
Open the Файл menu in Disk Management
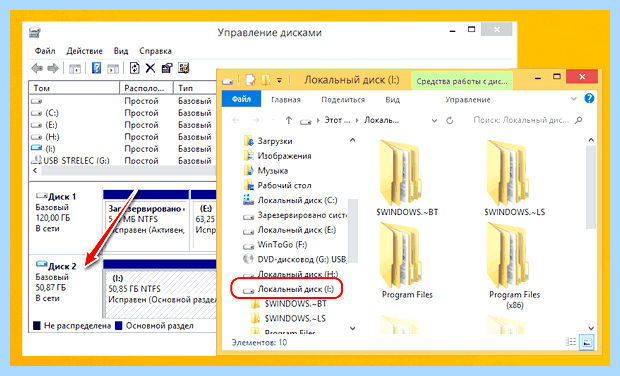[x=45, y=51]
